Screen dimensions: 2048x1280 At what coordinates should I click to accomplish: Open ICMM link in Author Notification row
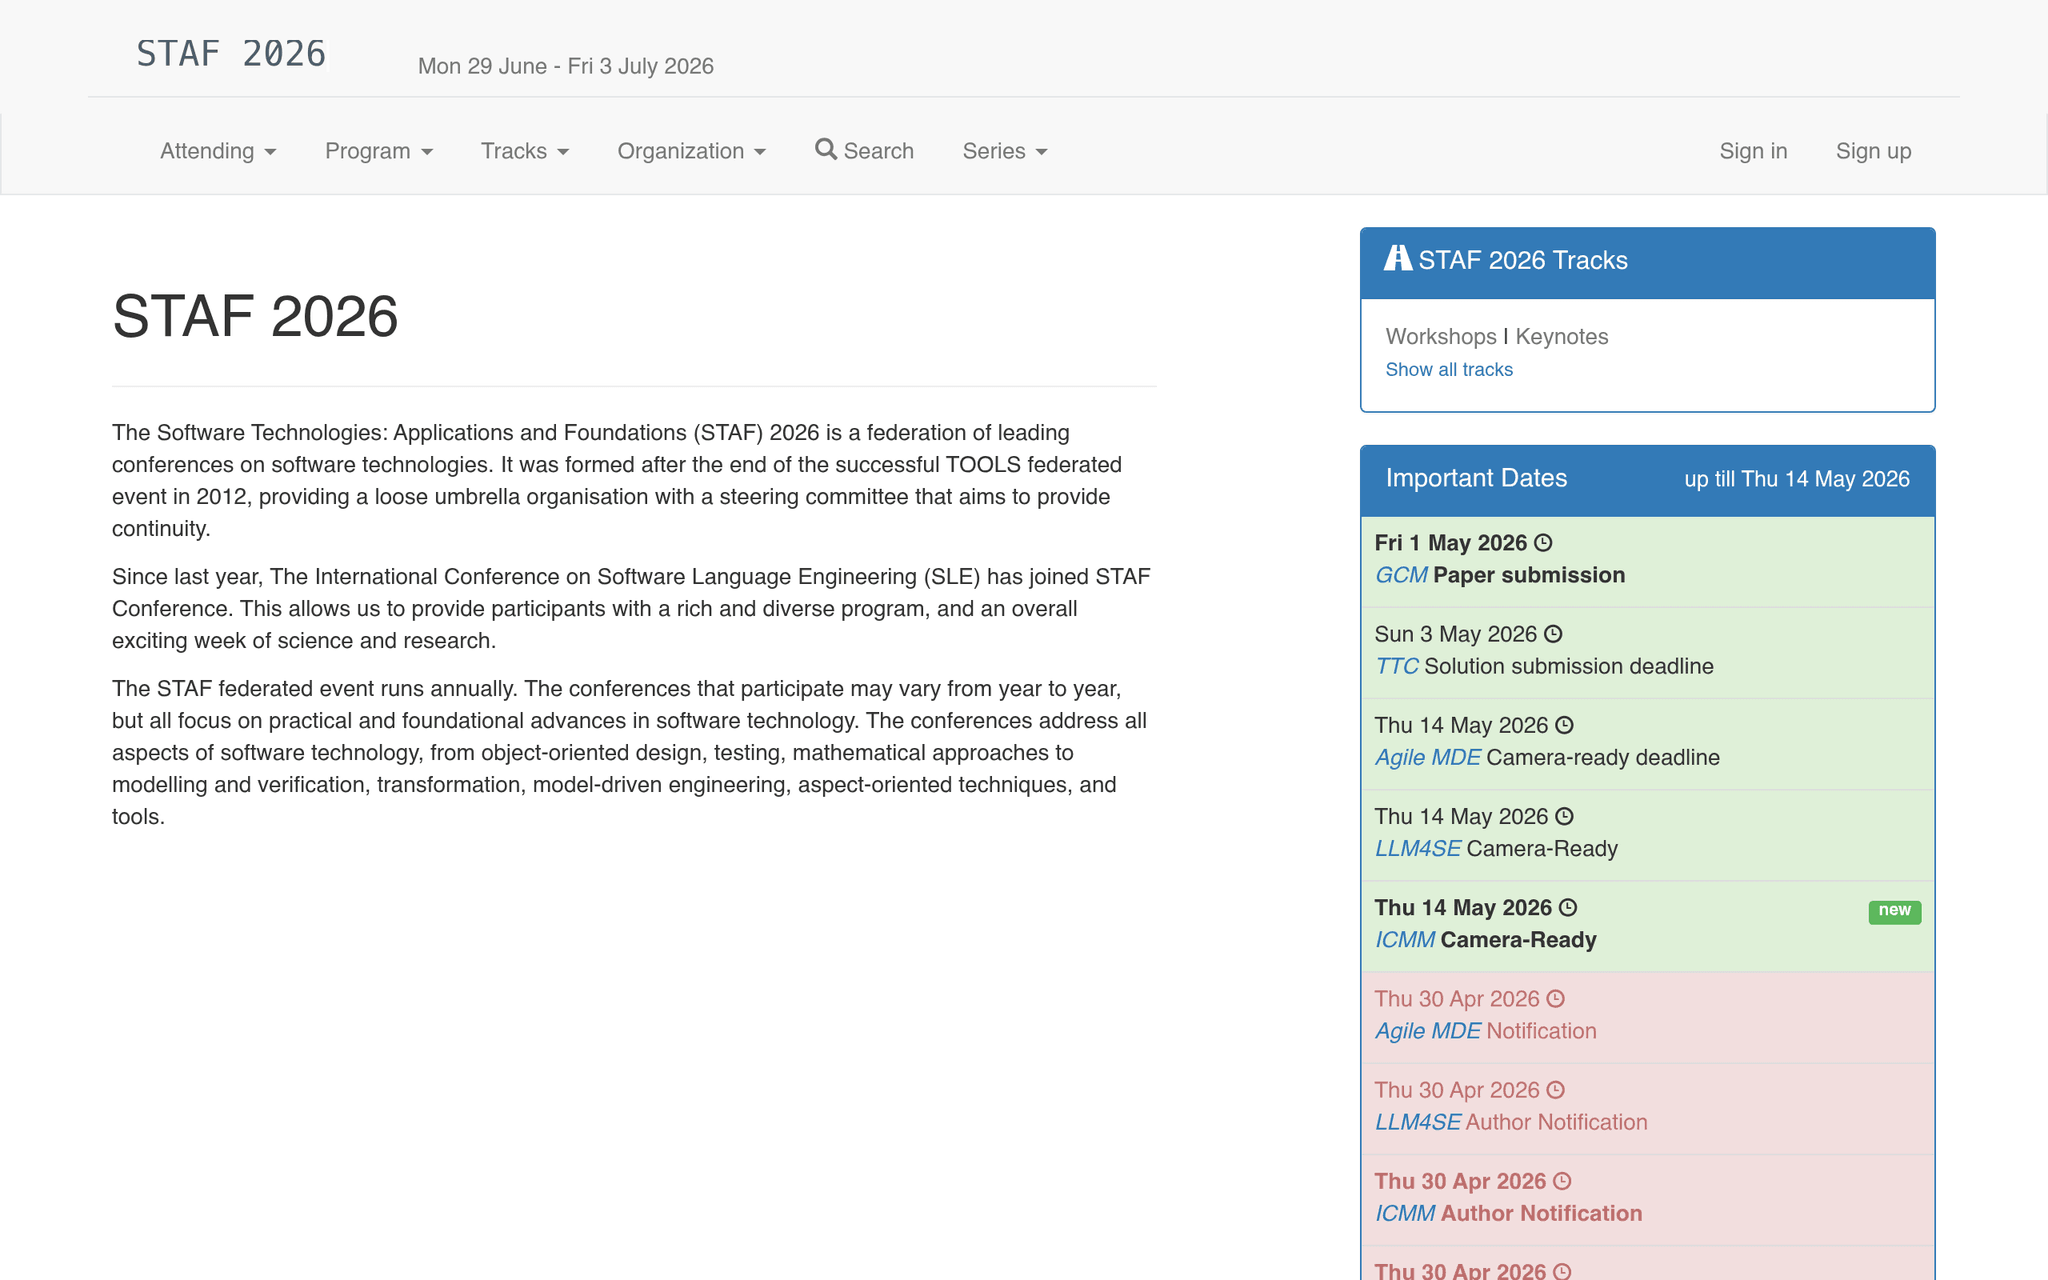pyautogui.click(x=1404, y=1212)
